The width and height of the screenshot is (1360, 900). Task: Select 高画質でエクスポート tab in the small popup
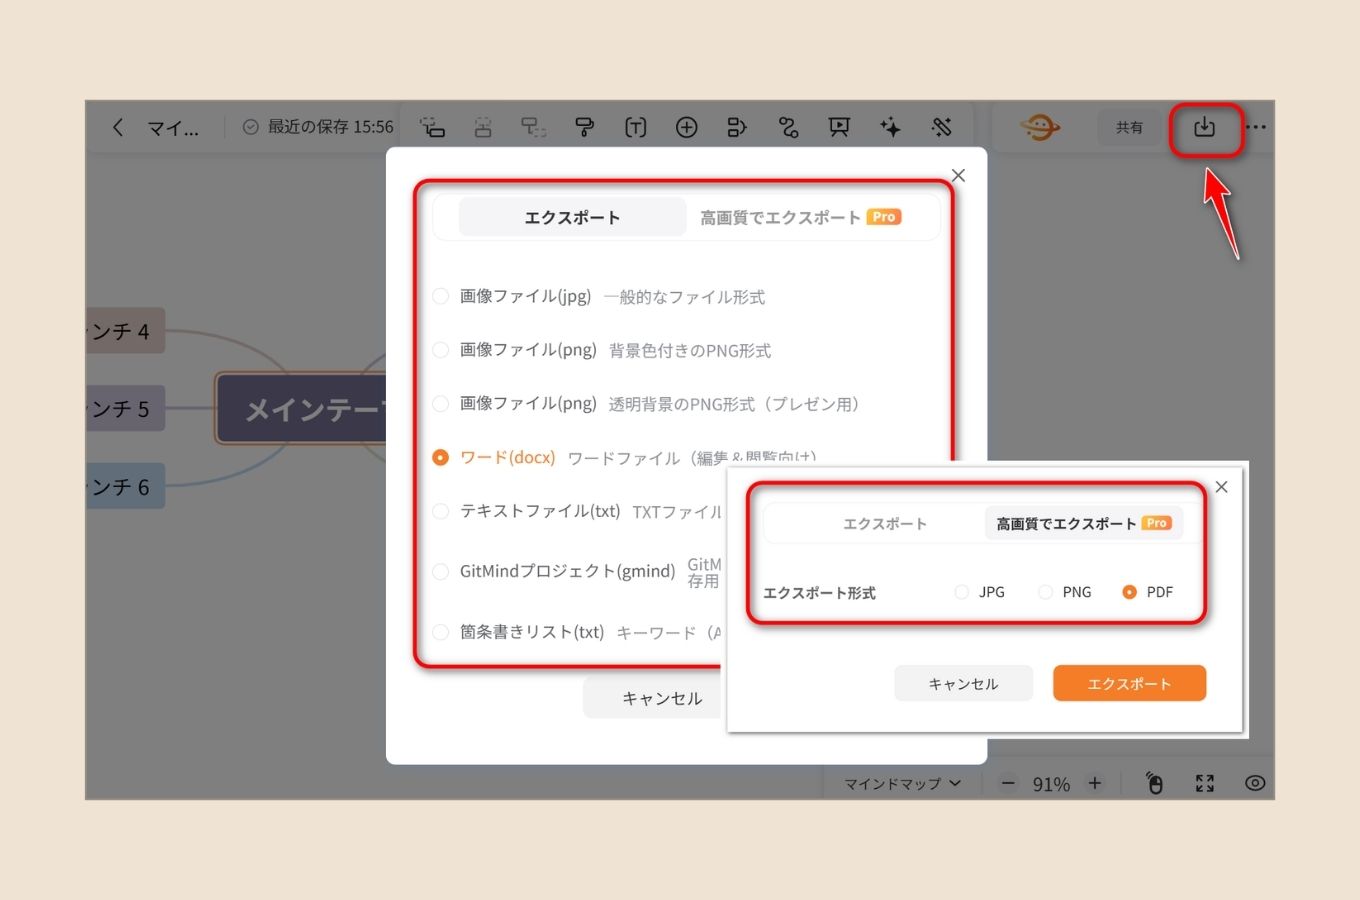tap(1084, 523)
